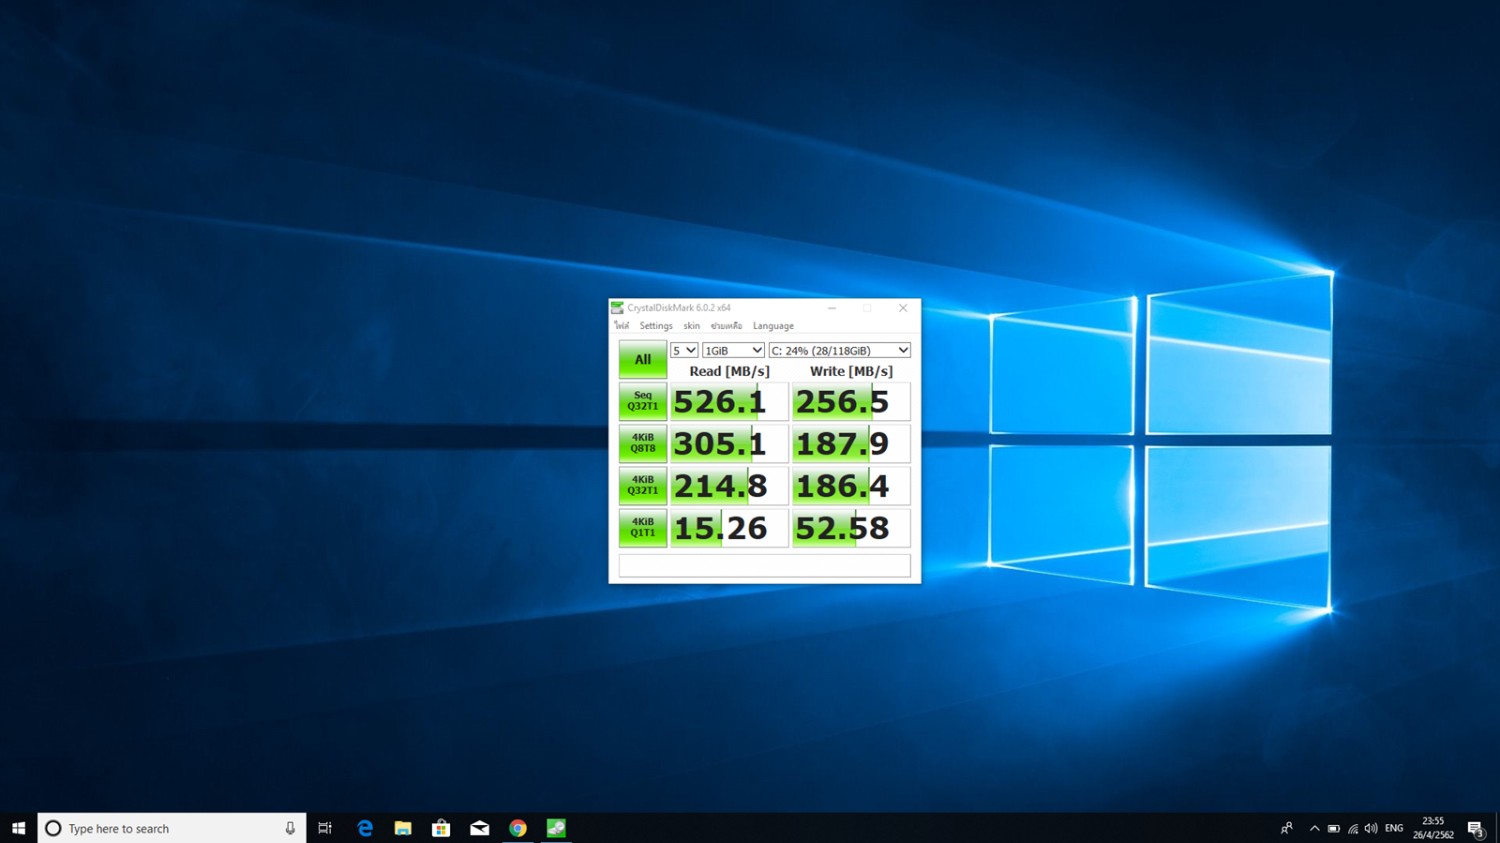Viewport: 1500px width, 843px height.
Task: Start the 4KiB Q1T1 test
Action: (x=642, y=527)
